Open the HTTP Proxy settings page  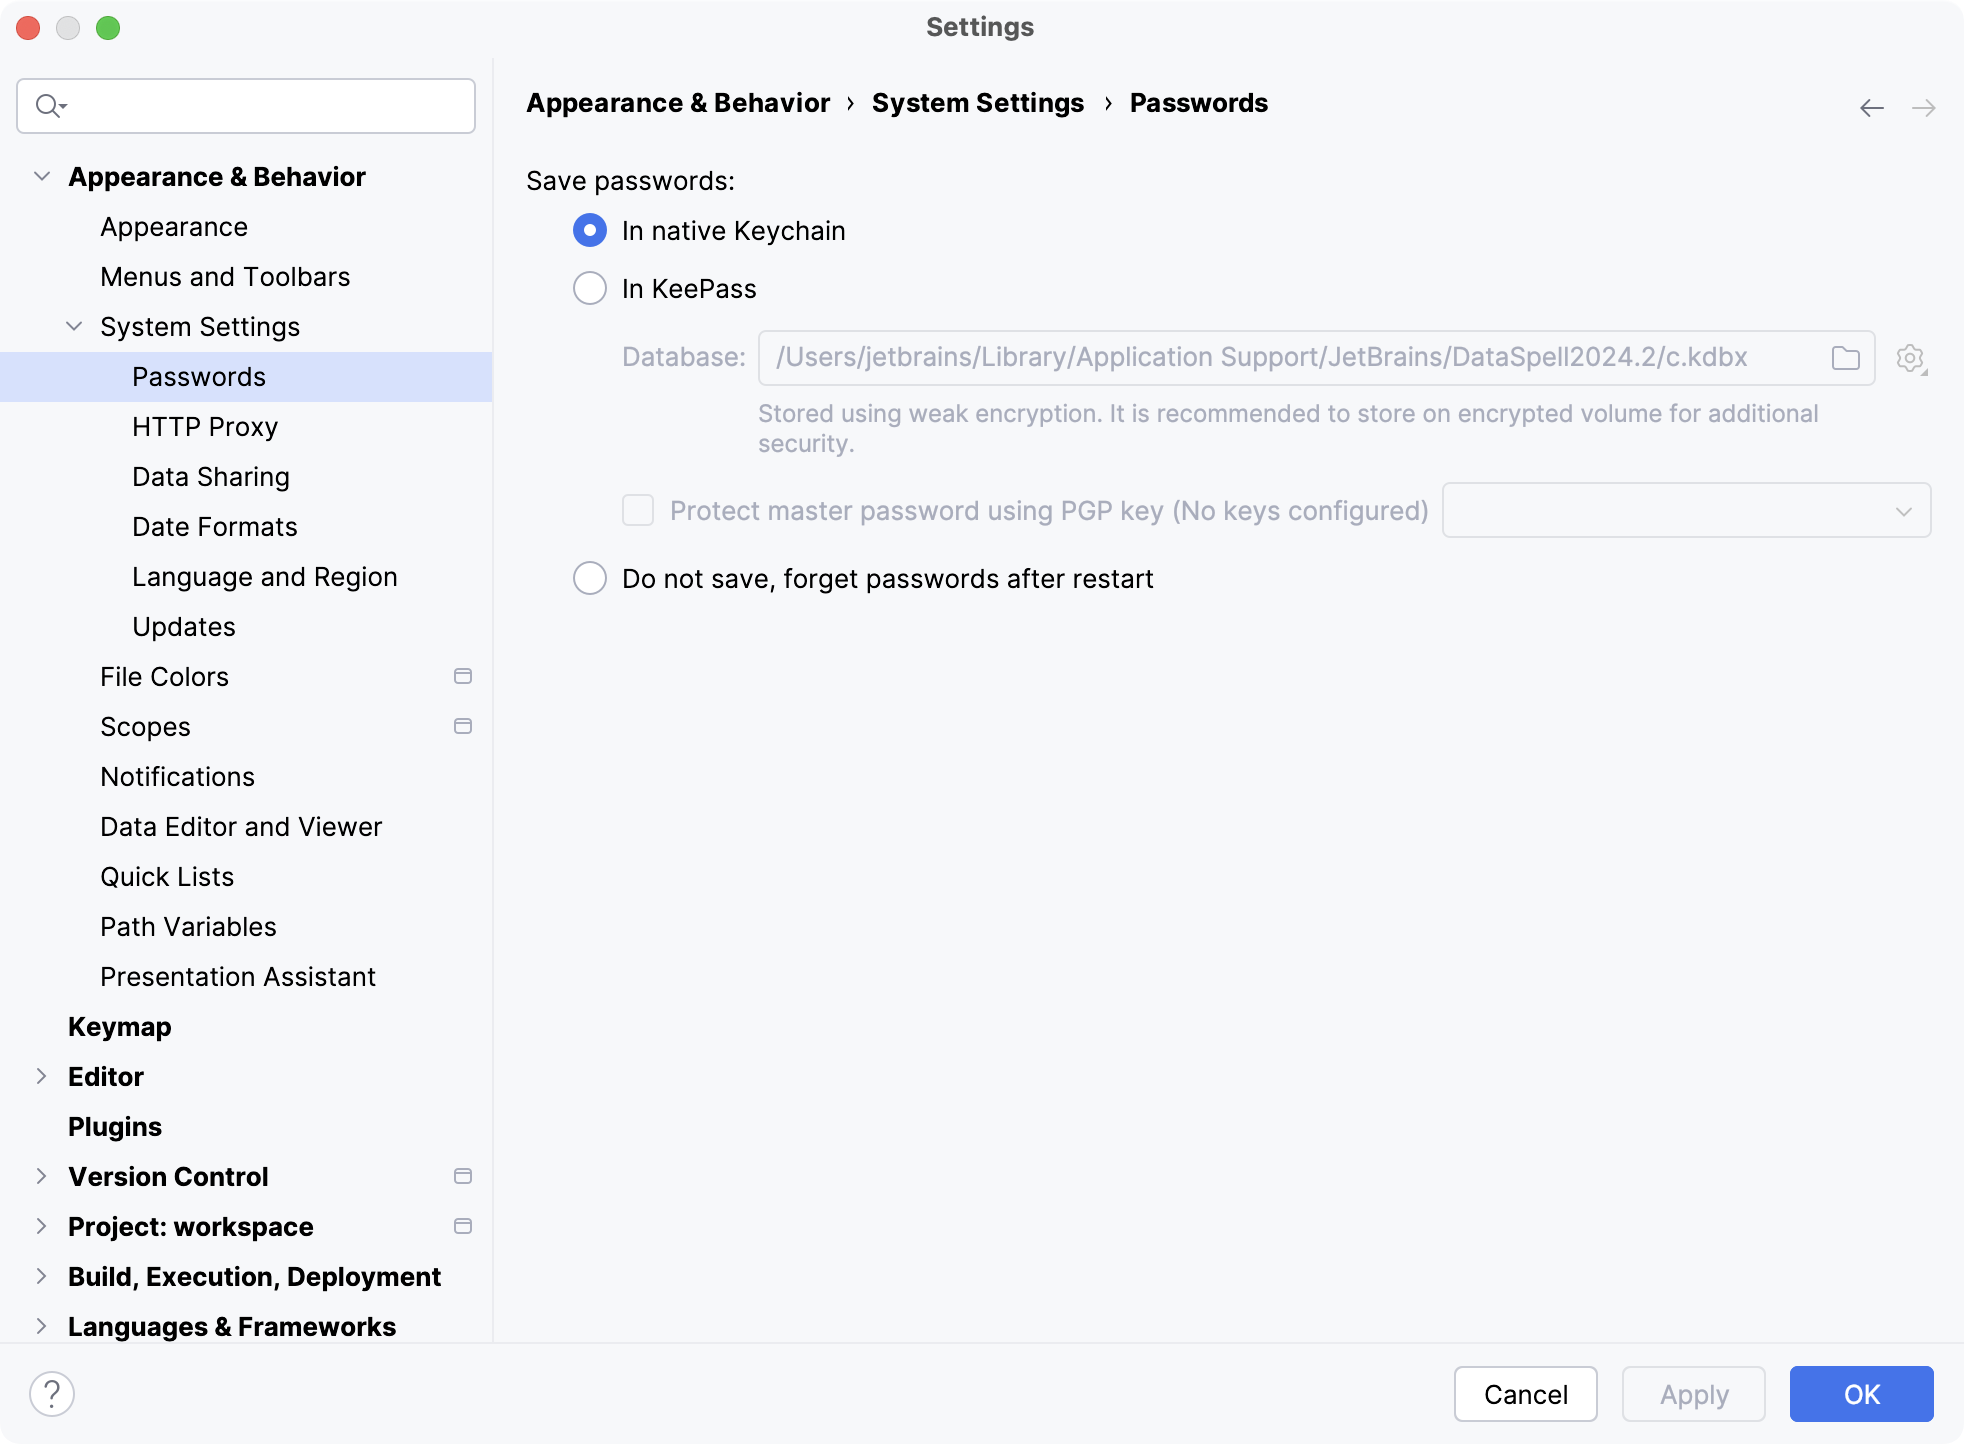point(204,427)
